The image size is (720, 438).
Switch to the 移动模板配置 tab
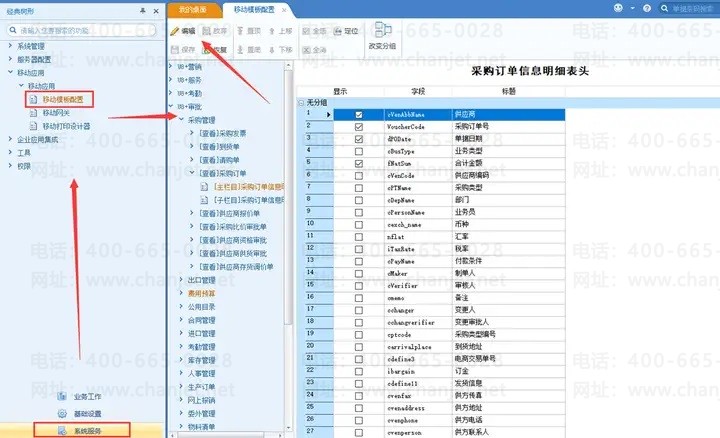[254, 10]
